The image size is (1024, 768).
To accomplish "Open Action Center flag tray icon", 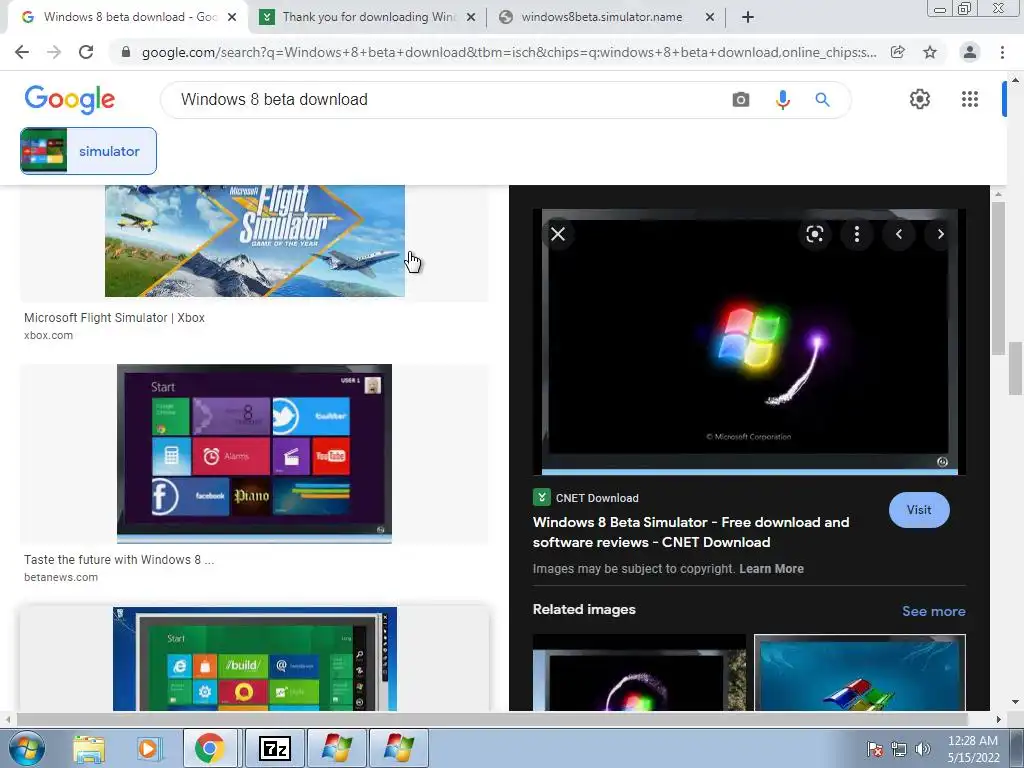I will [875, 749].
